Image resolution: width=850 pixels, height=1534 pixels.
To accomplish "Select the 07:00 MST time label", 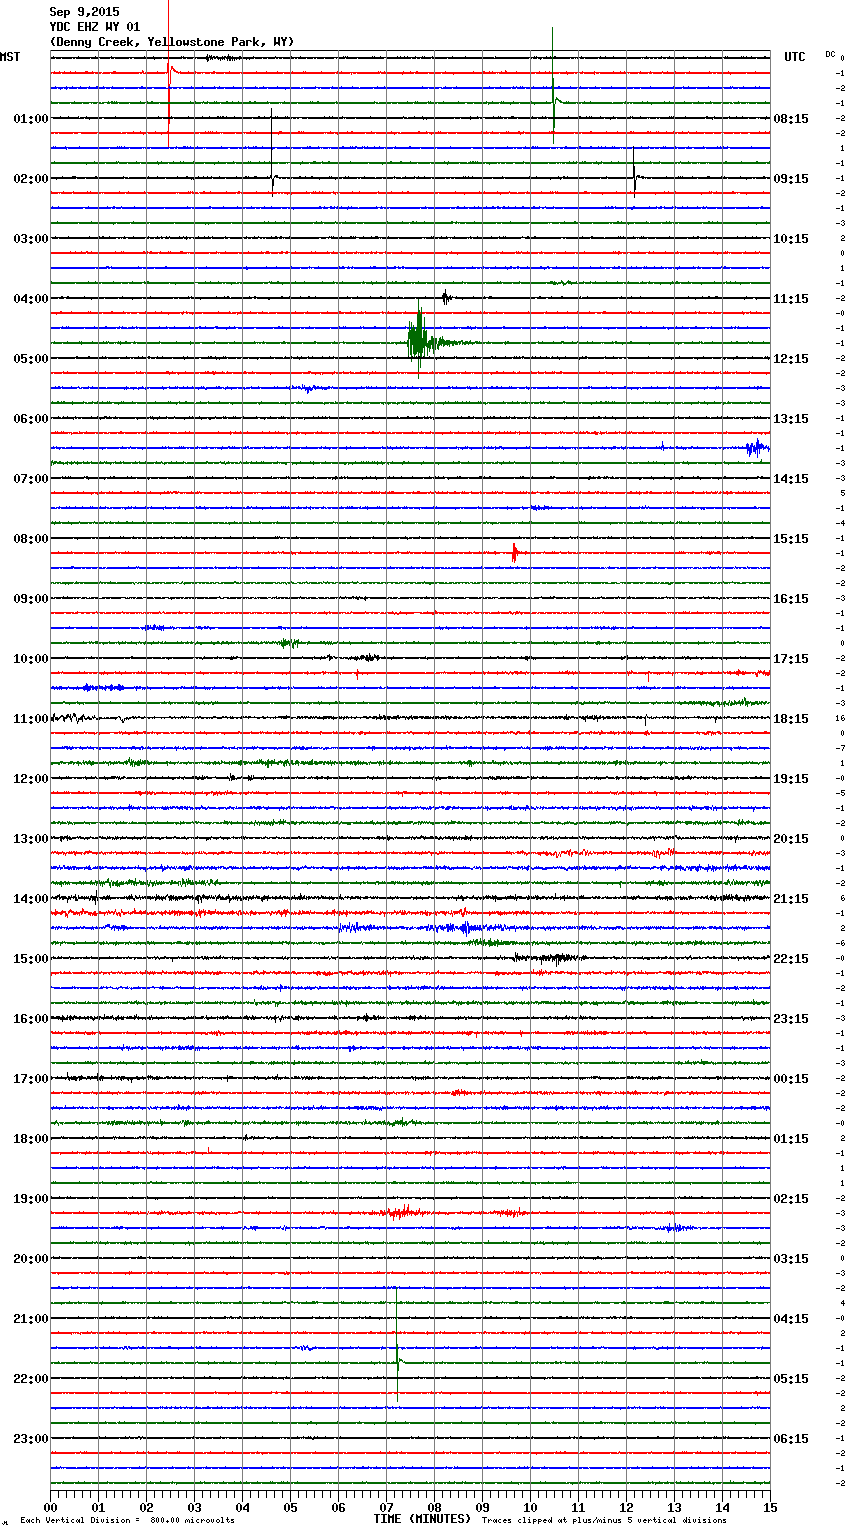I will click(x=31, y=479).
